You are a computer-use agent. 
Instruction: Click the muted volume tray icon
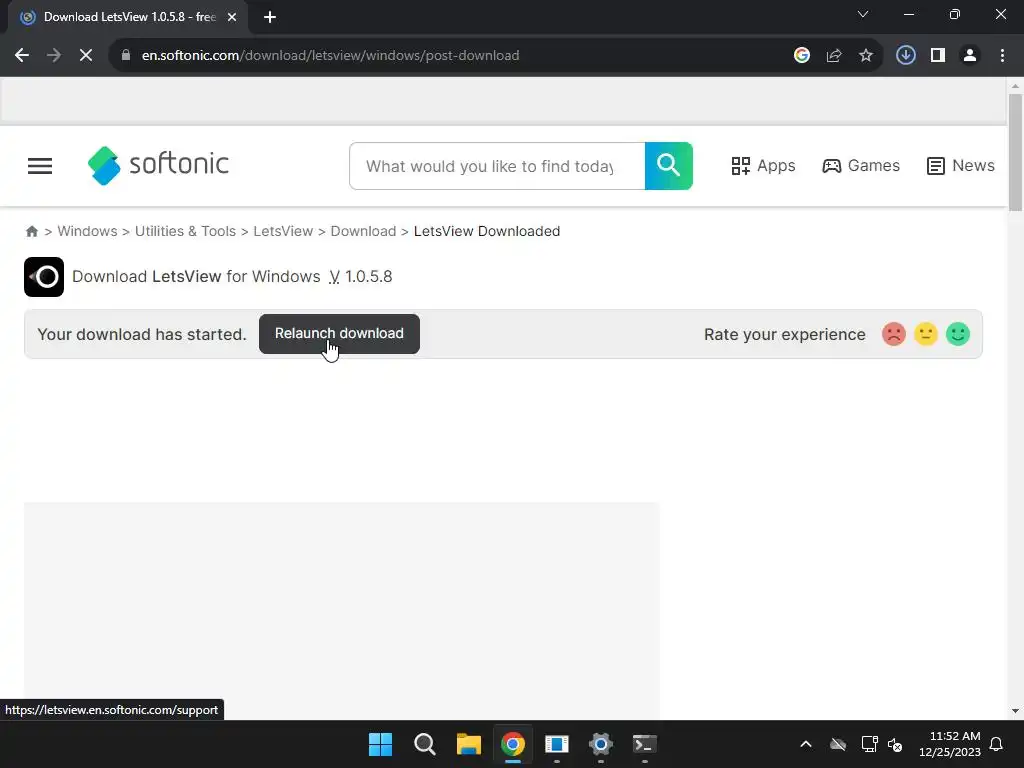pos(895,744)
